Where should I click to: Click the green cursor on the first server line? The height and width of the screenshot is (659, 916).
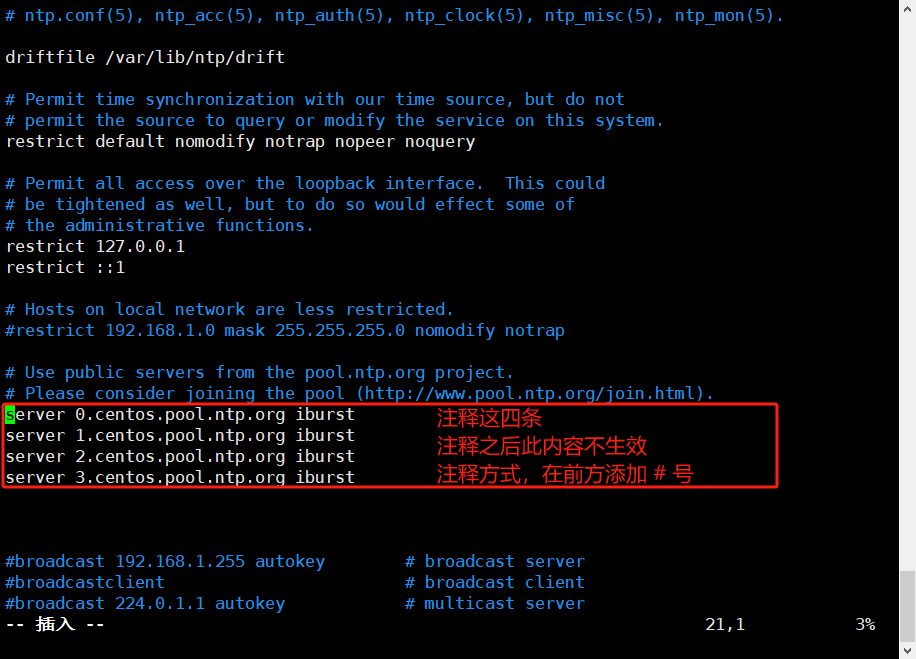tap(10, 414)
